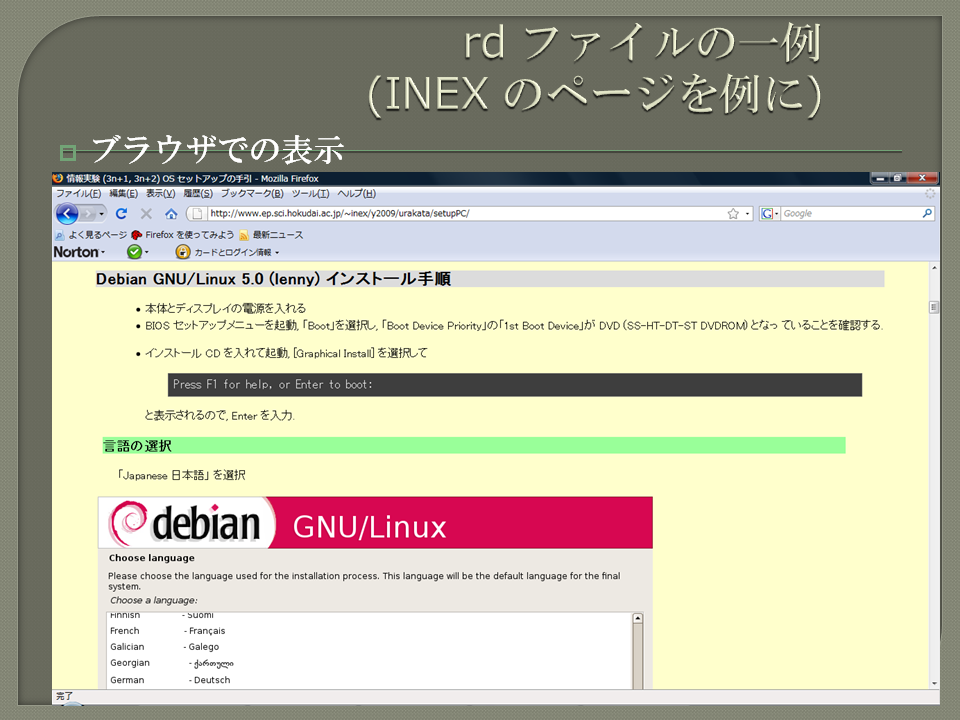The image size is (960, 720).
Task: Click the Firefox forward arrow button
Action: pos(88,214)
